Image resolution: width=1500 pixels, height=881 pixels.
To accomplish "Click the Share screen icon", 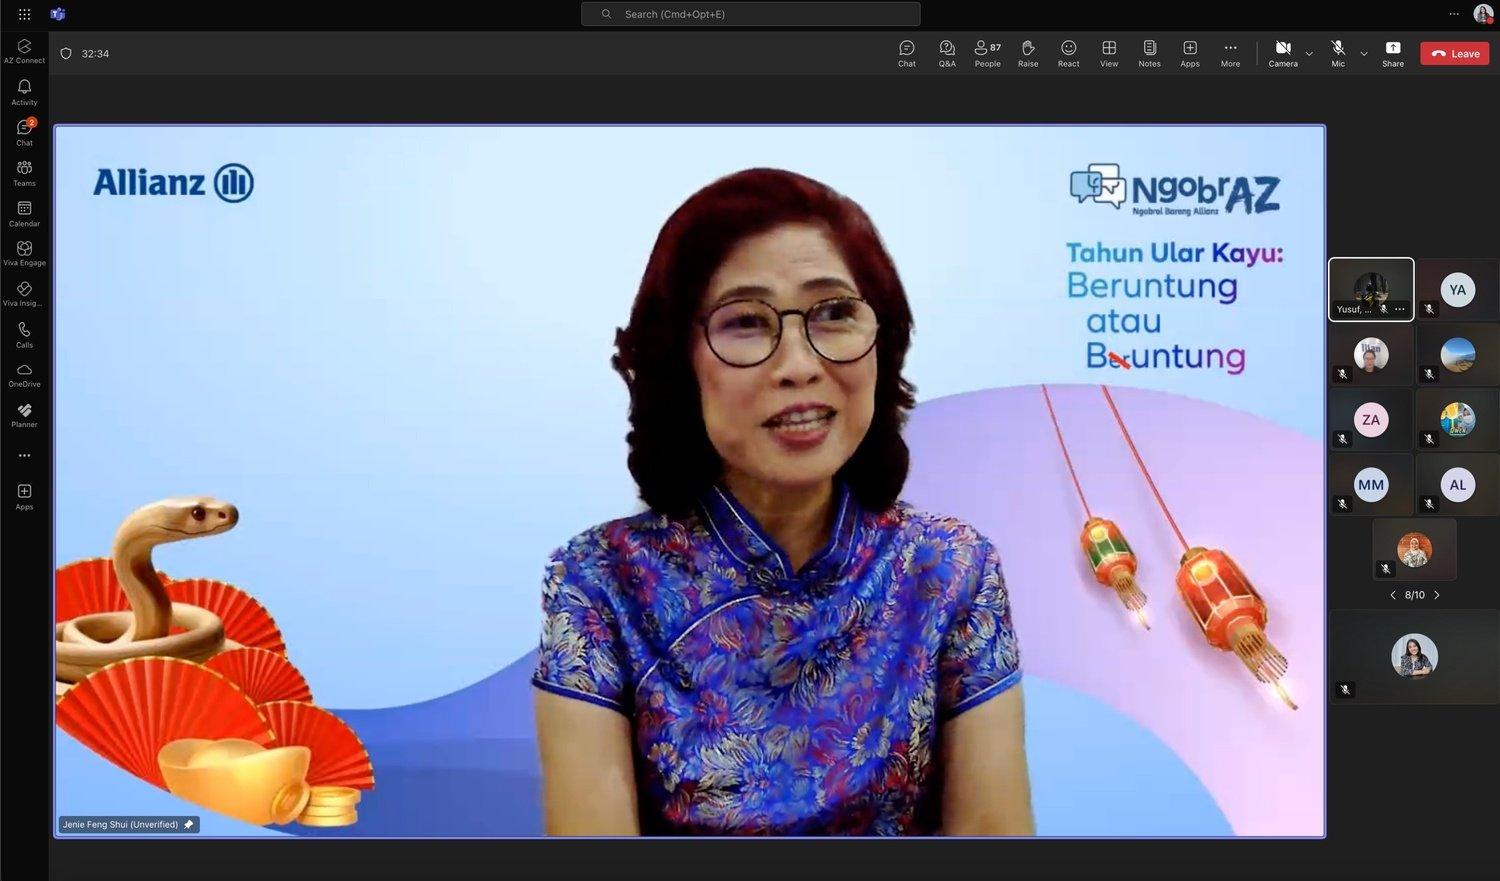I will pos(1392,53).
